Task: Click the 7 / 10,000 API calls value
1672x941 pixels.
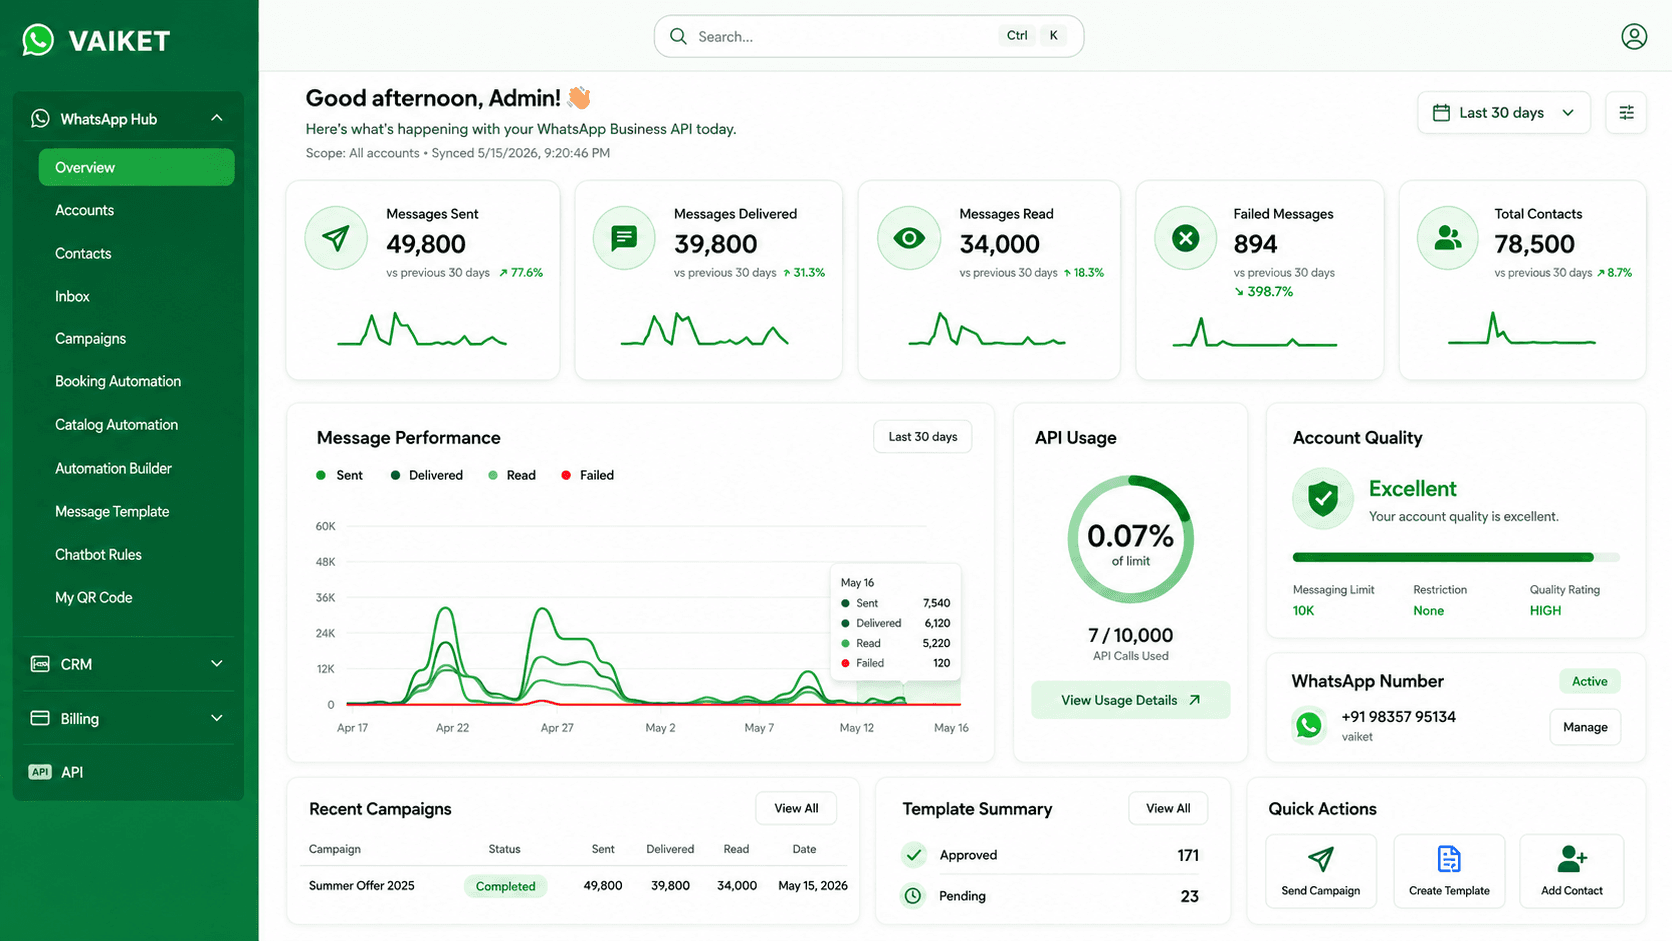Action: [x=1130, y=635]
